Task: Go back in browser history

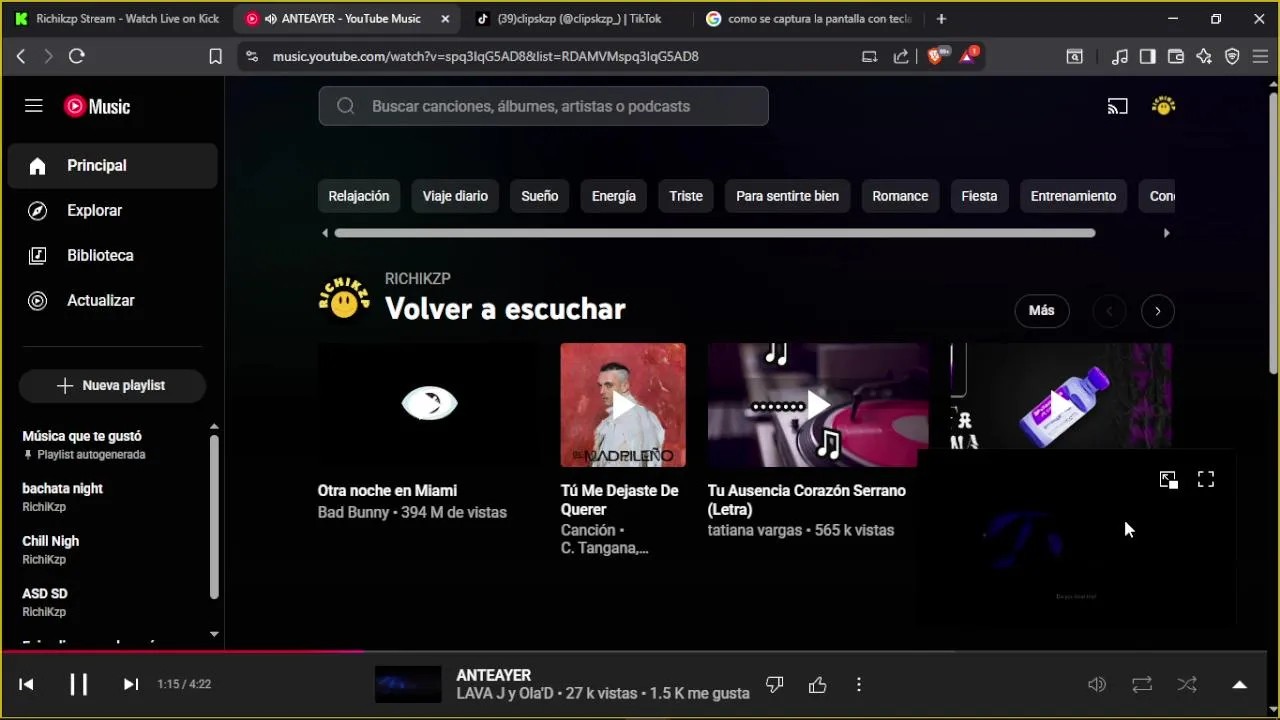Action: point(21,57)
